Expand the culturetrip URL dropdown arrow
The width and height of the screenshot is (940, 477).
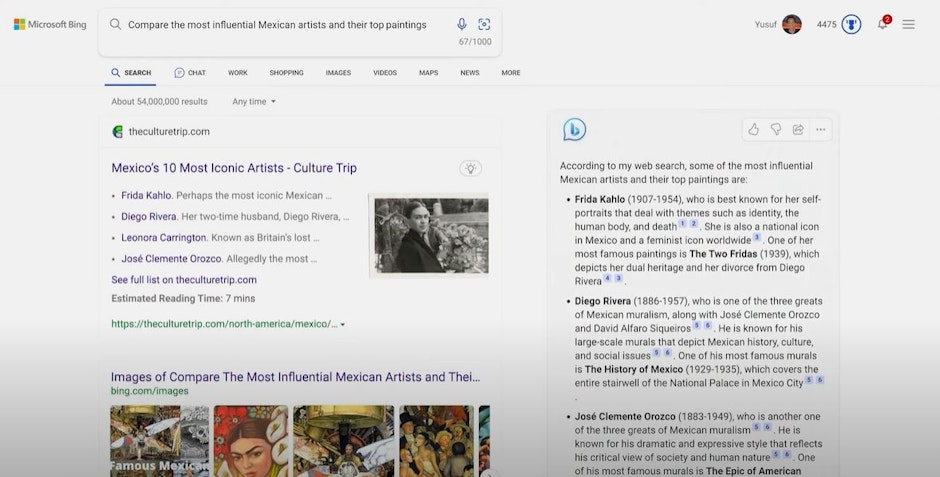pyautogui.click(x=343, y=324)
